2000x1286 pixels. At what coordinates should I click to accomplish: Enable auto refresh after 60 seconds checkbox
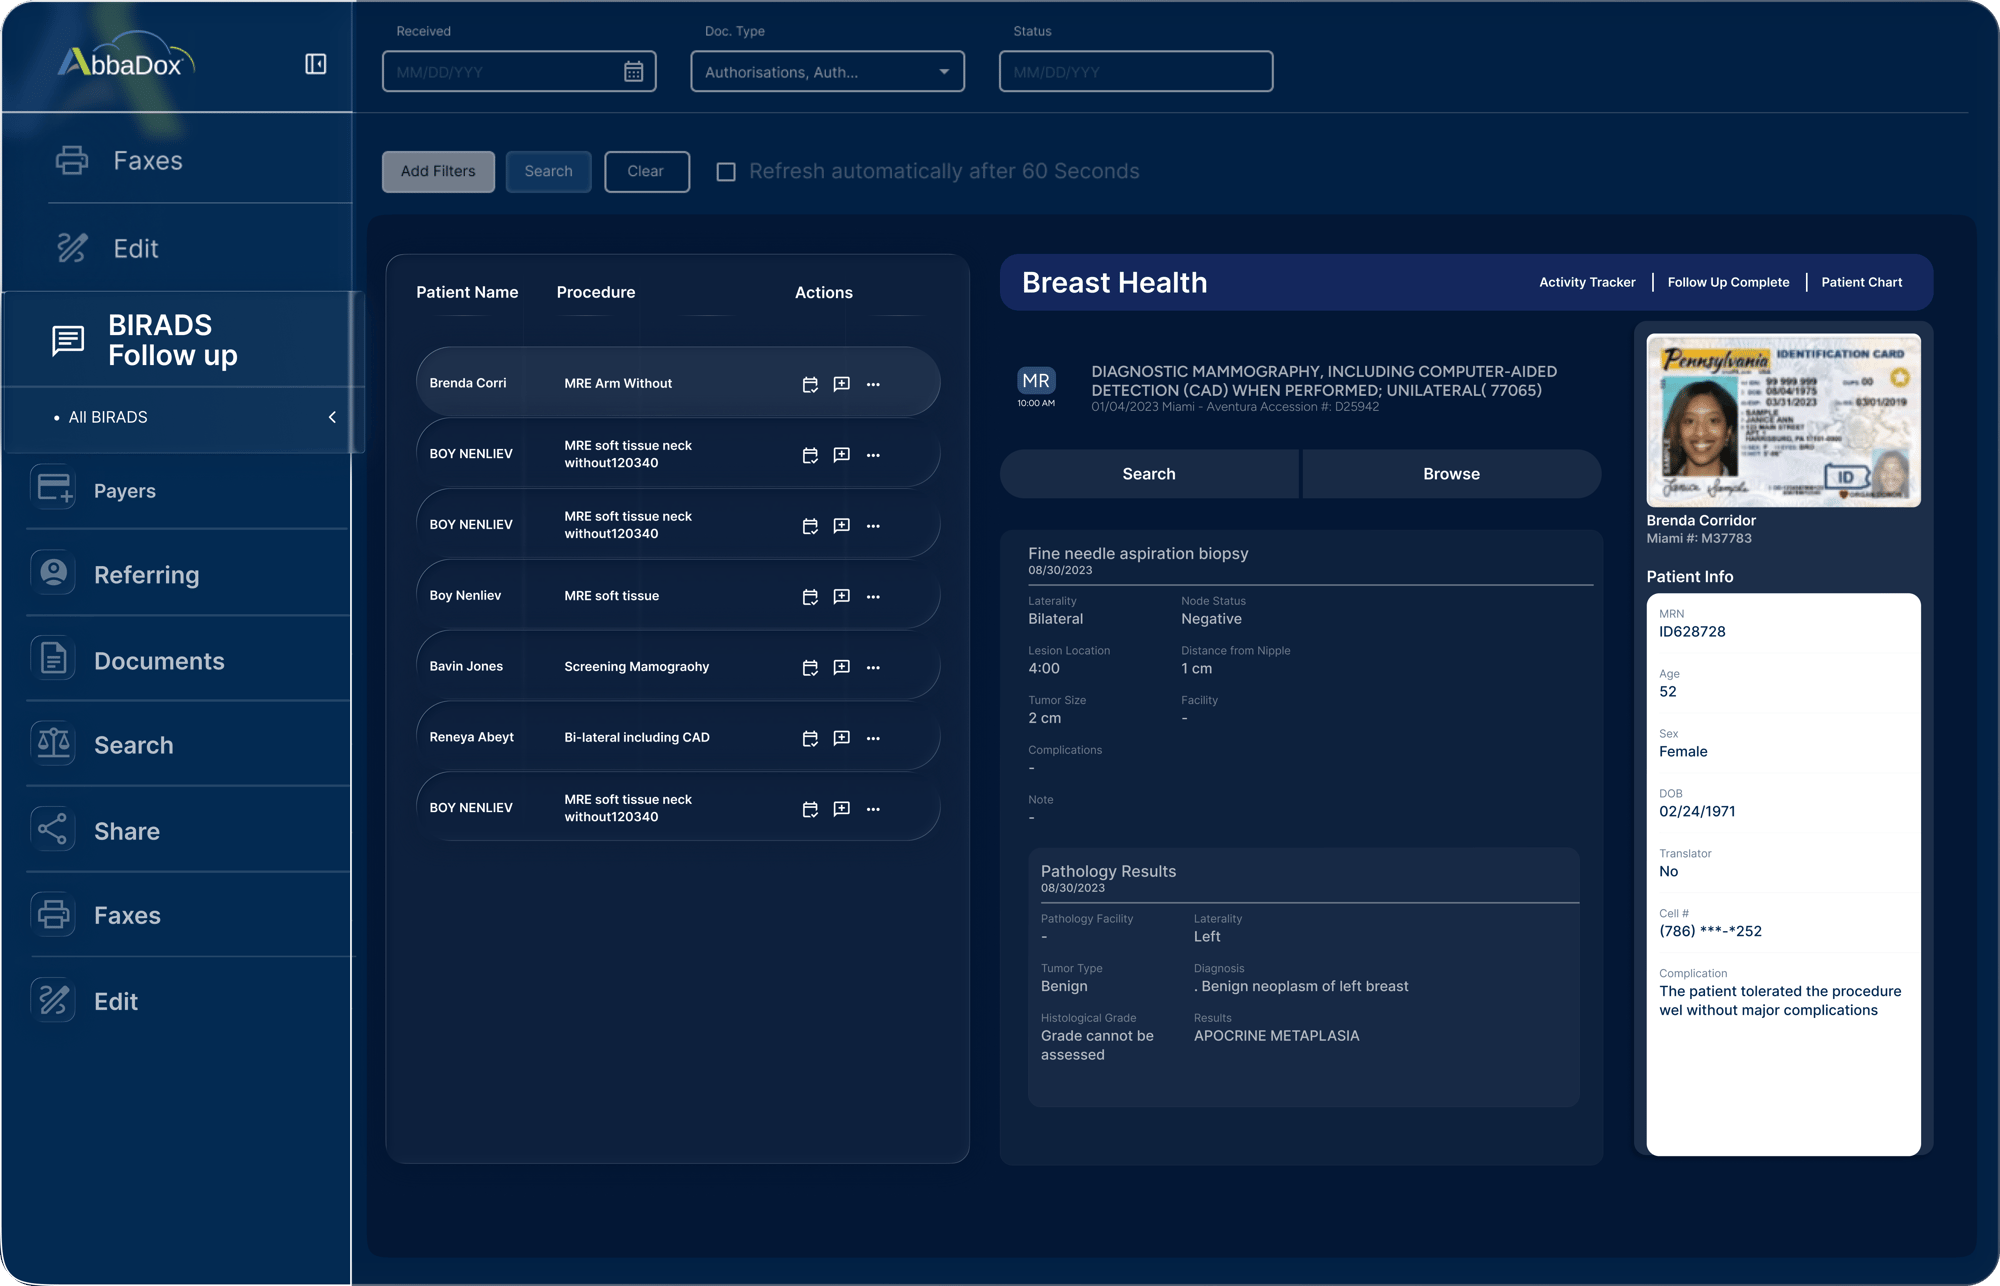pyautogui.click(x=726, y=172)
